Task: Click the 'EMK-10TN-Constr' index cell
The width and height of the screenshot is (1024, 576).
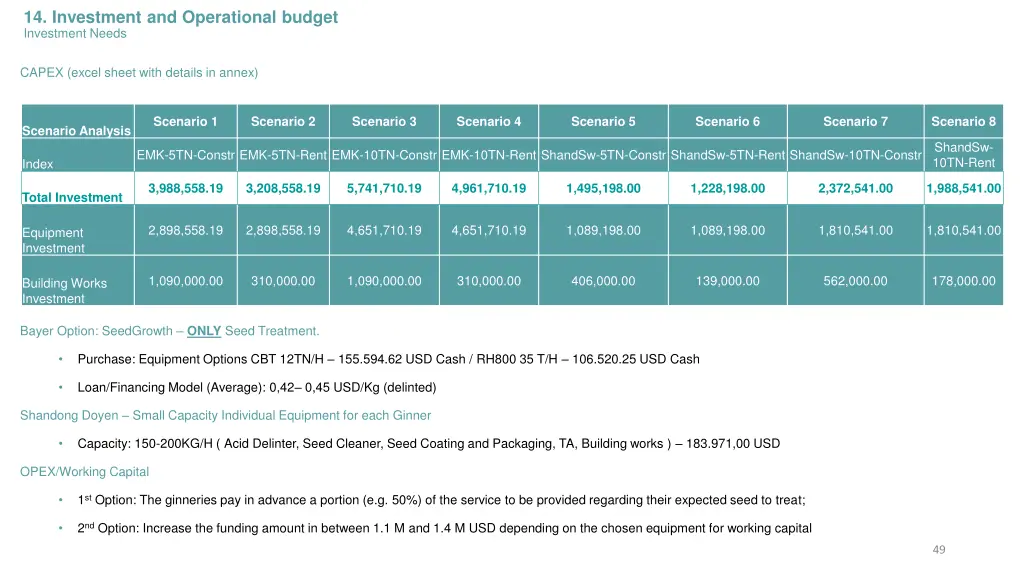Action: [384, 155]
